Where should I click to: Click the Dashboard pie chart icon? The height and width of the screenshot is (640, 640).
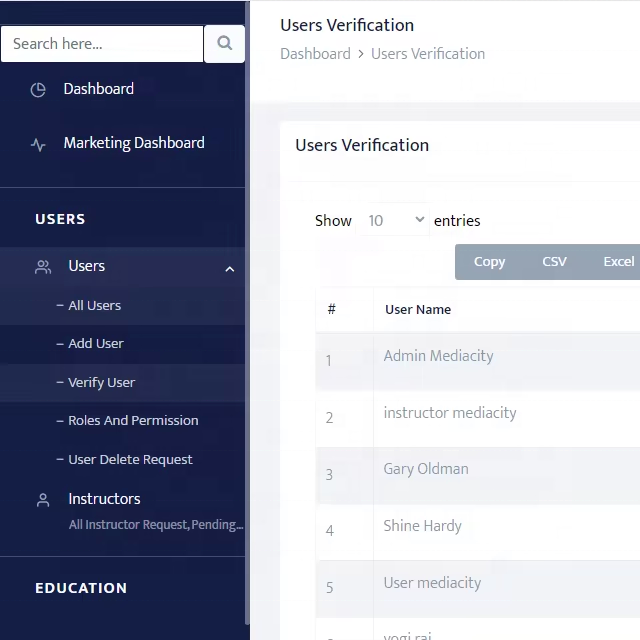pos(38,90)
